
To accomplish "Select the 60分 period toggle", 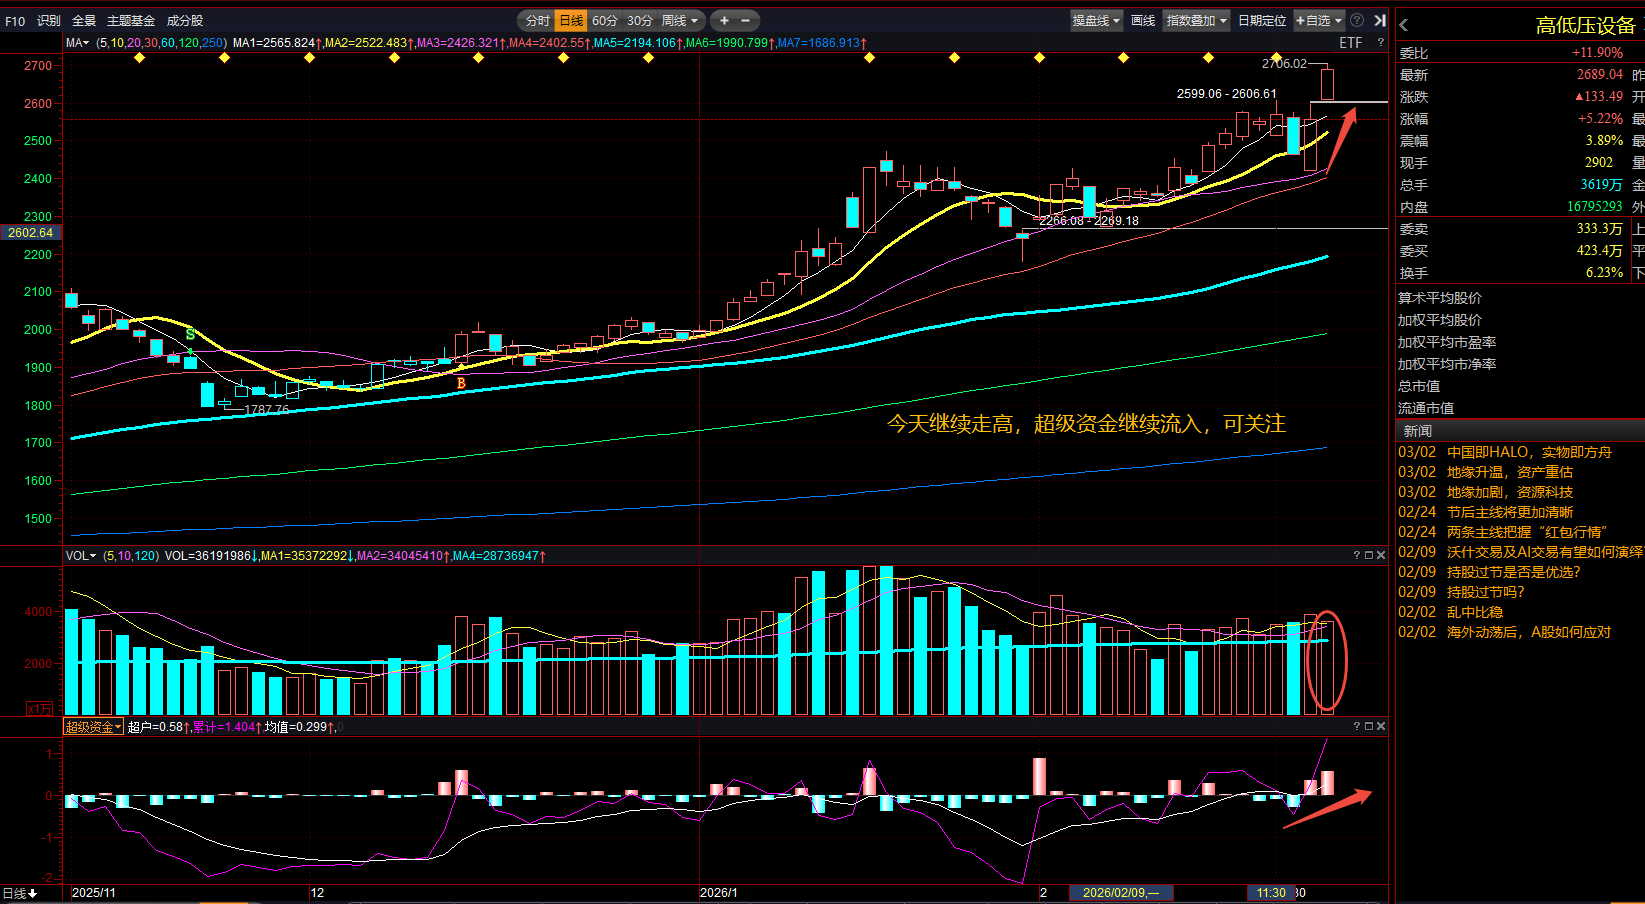I will click(605, 20).
